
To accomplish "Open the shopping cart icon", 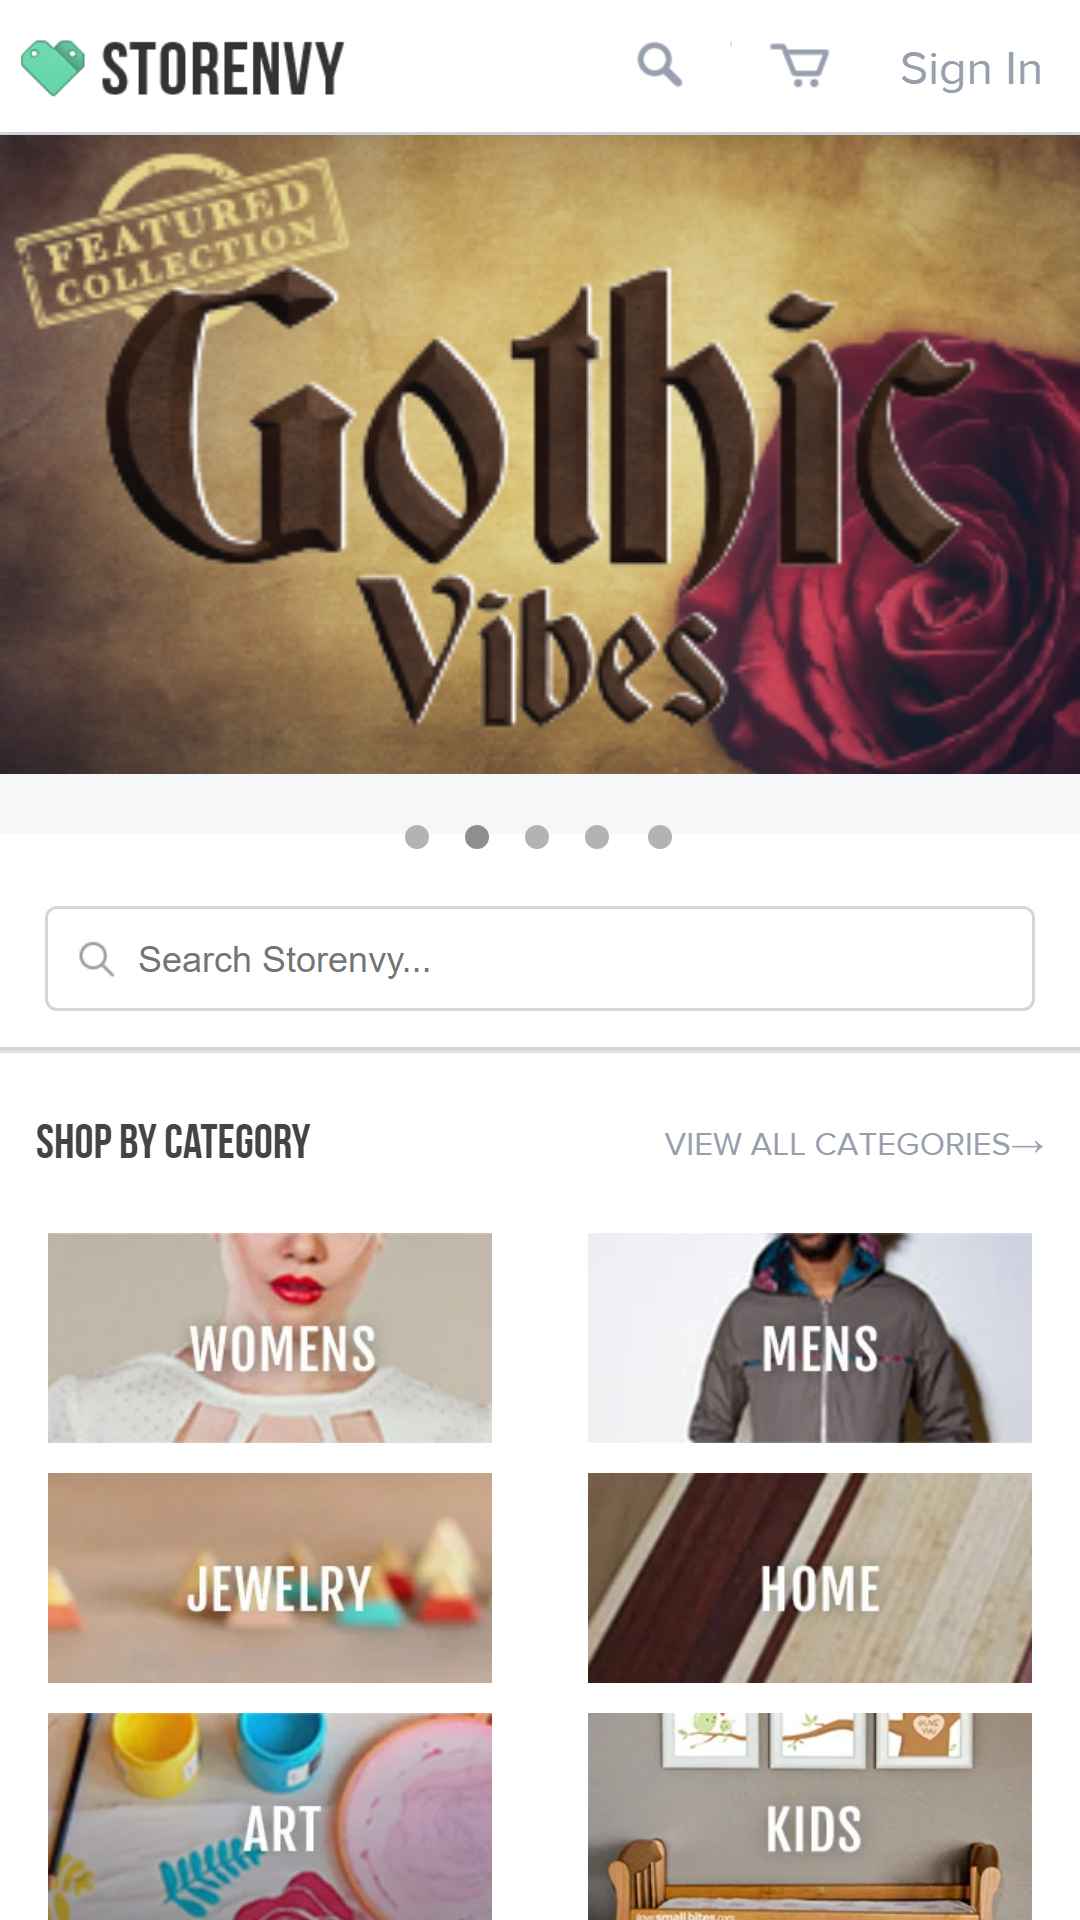I will pyautogui.click(x=799, y=66).
